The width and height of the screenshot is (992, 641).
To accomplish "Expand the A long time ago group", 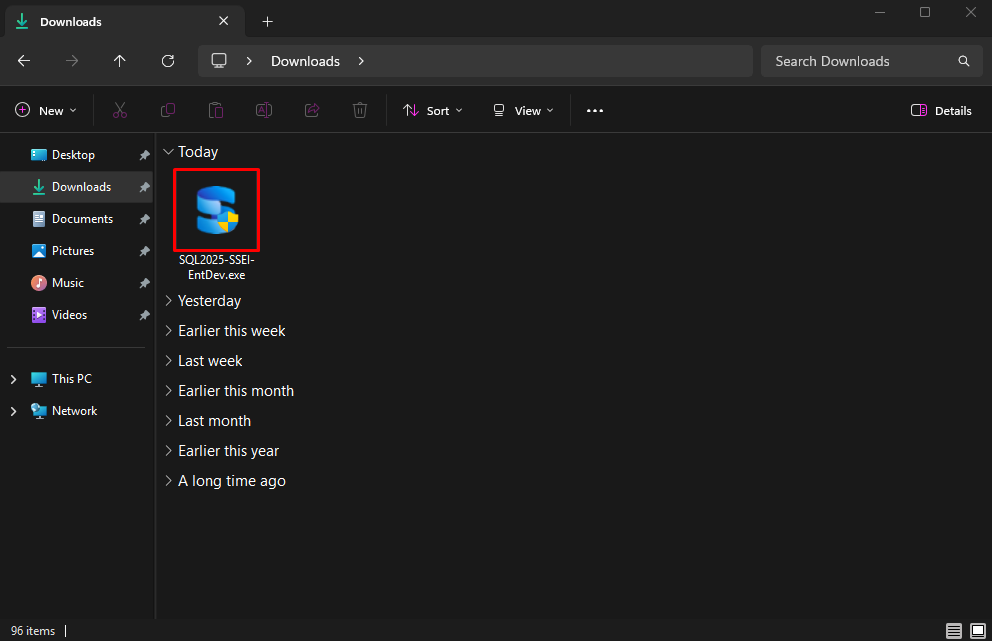I will click(168, 481).
